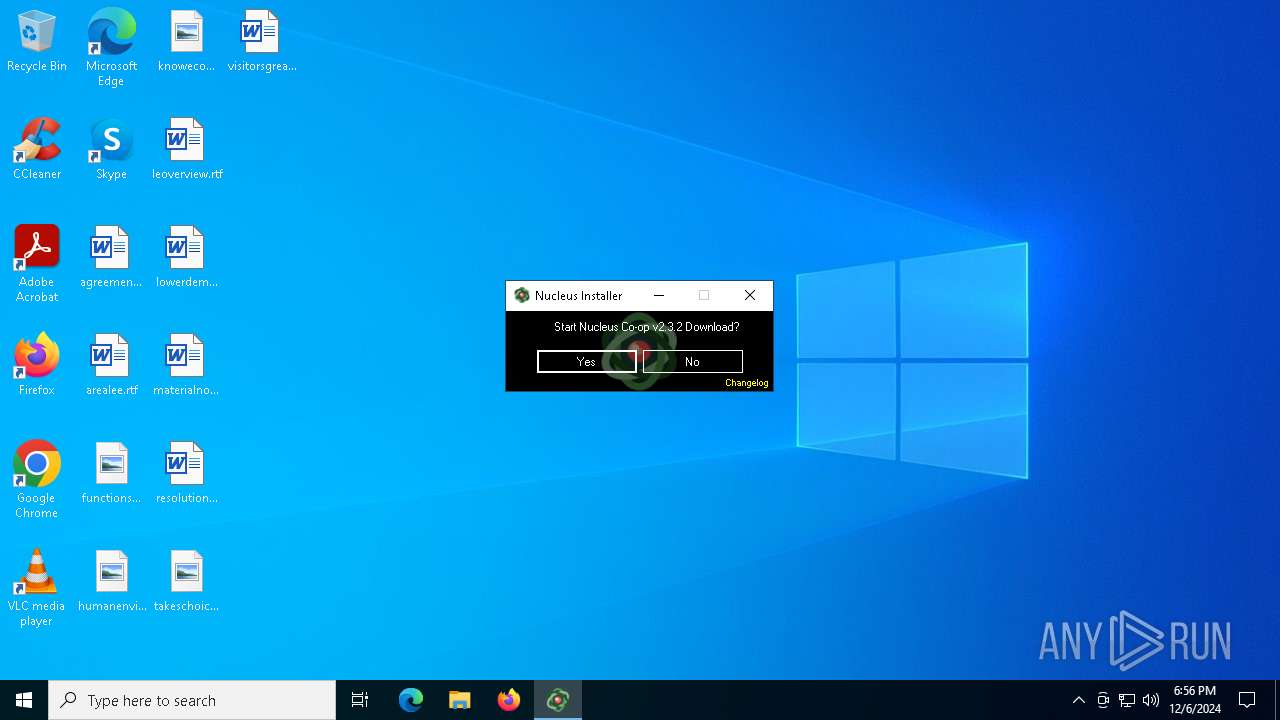The height and width of the screenshot is (720, 1280).
Task: Click the Meet Now tray icon
Action: pyautogui.click(x=1103, y=700)
